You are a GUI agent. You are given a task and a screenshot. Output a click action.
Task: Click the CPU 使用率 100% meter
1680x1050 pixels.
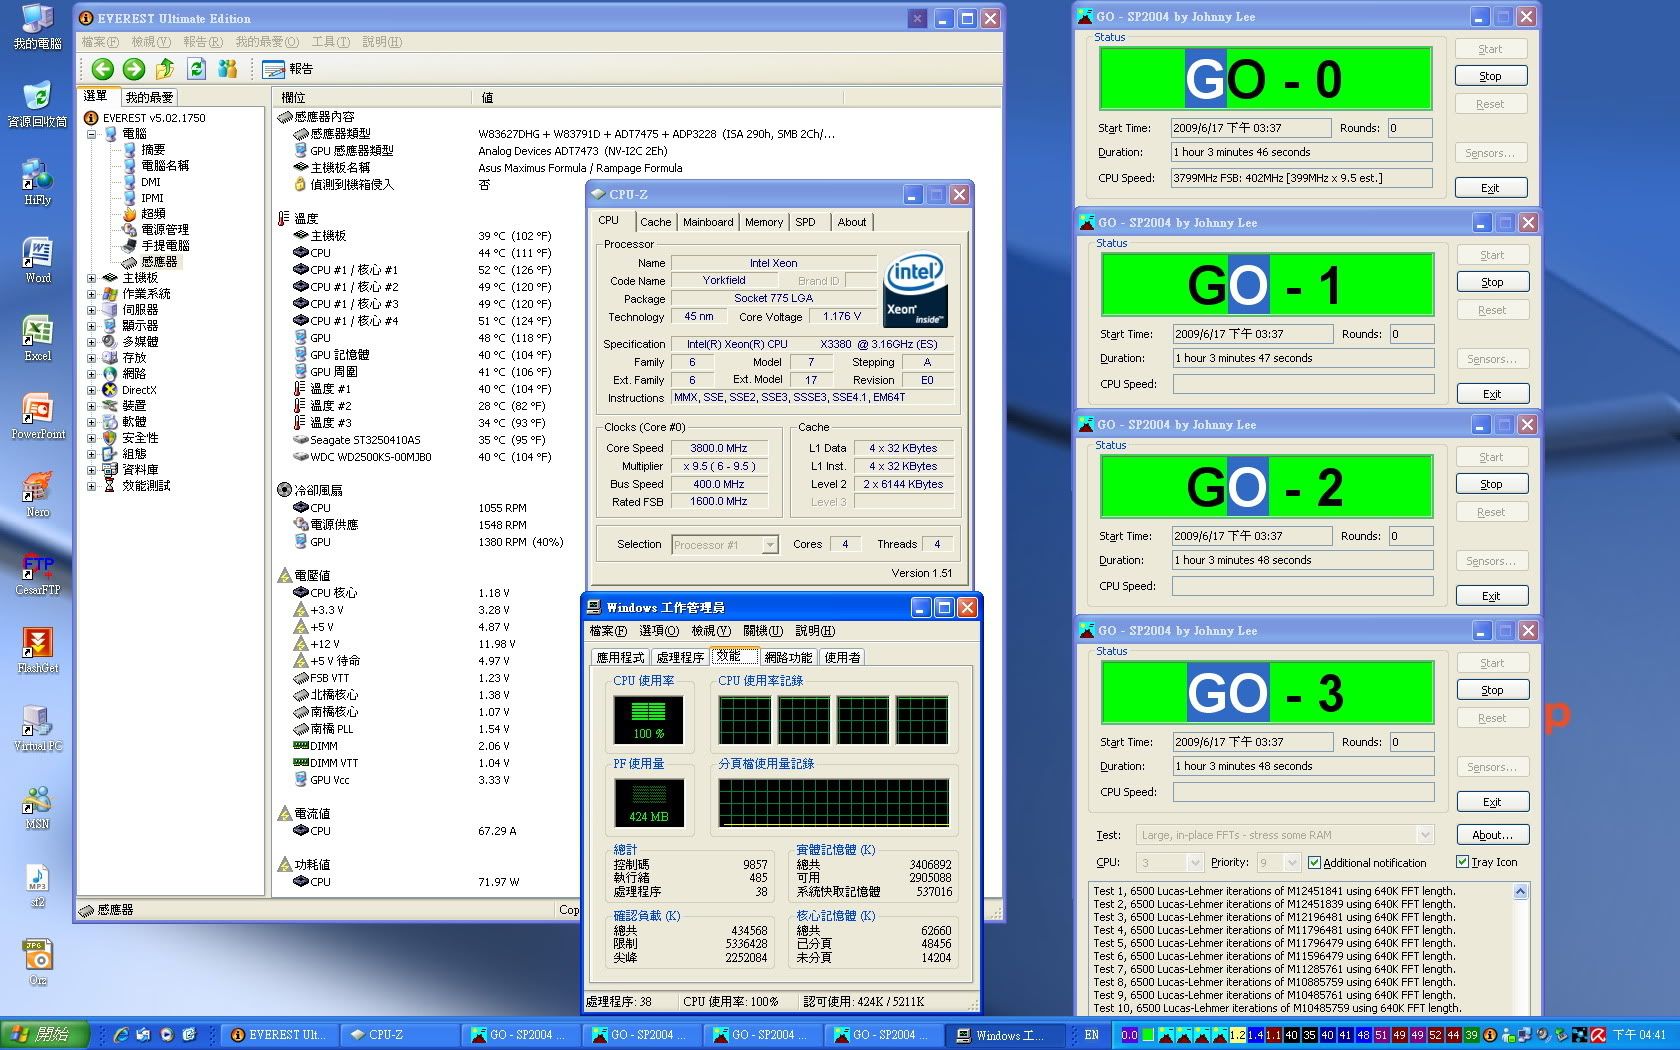(648, 720)
